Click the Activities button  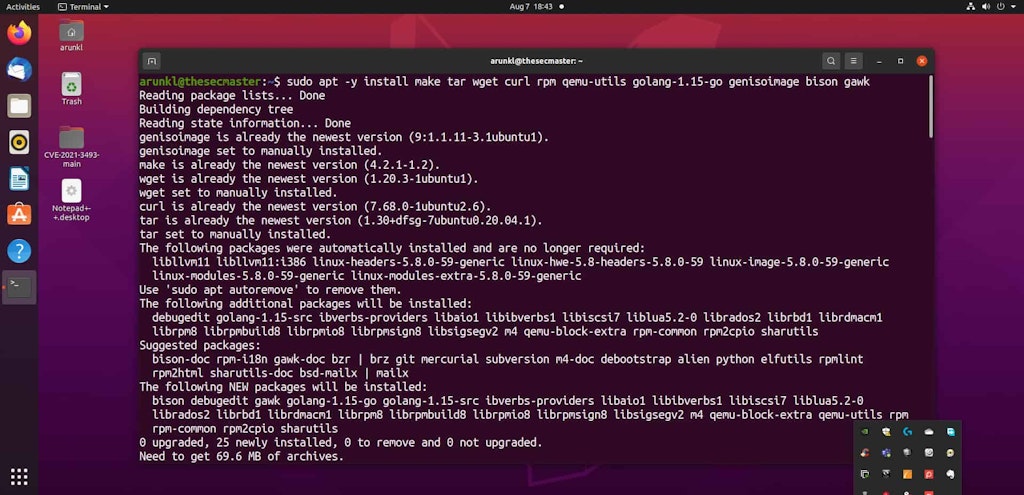click(x=23, y=7)
